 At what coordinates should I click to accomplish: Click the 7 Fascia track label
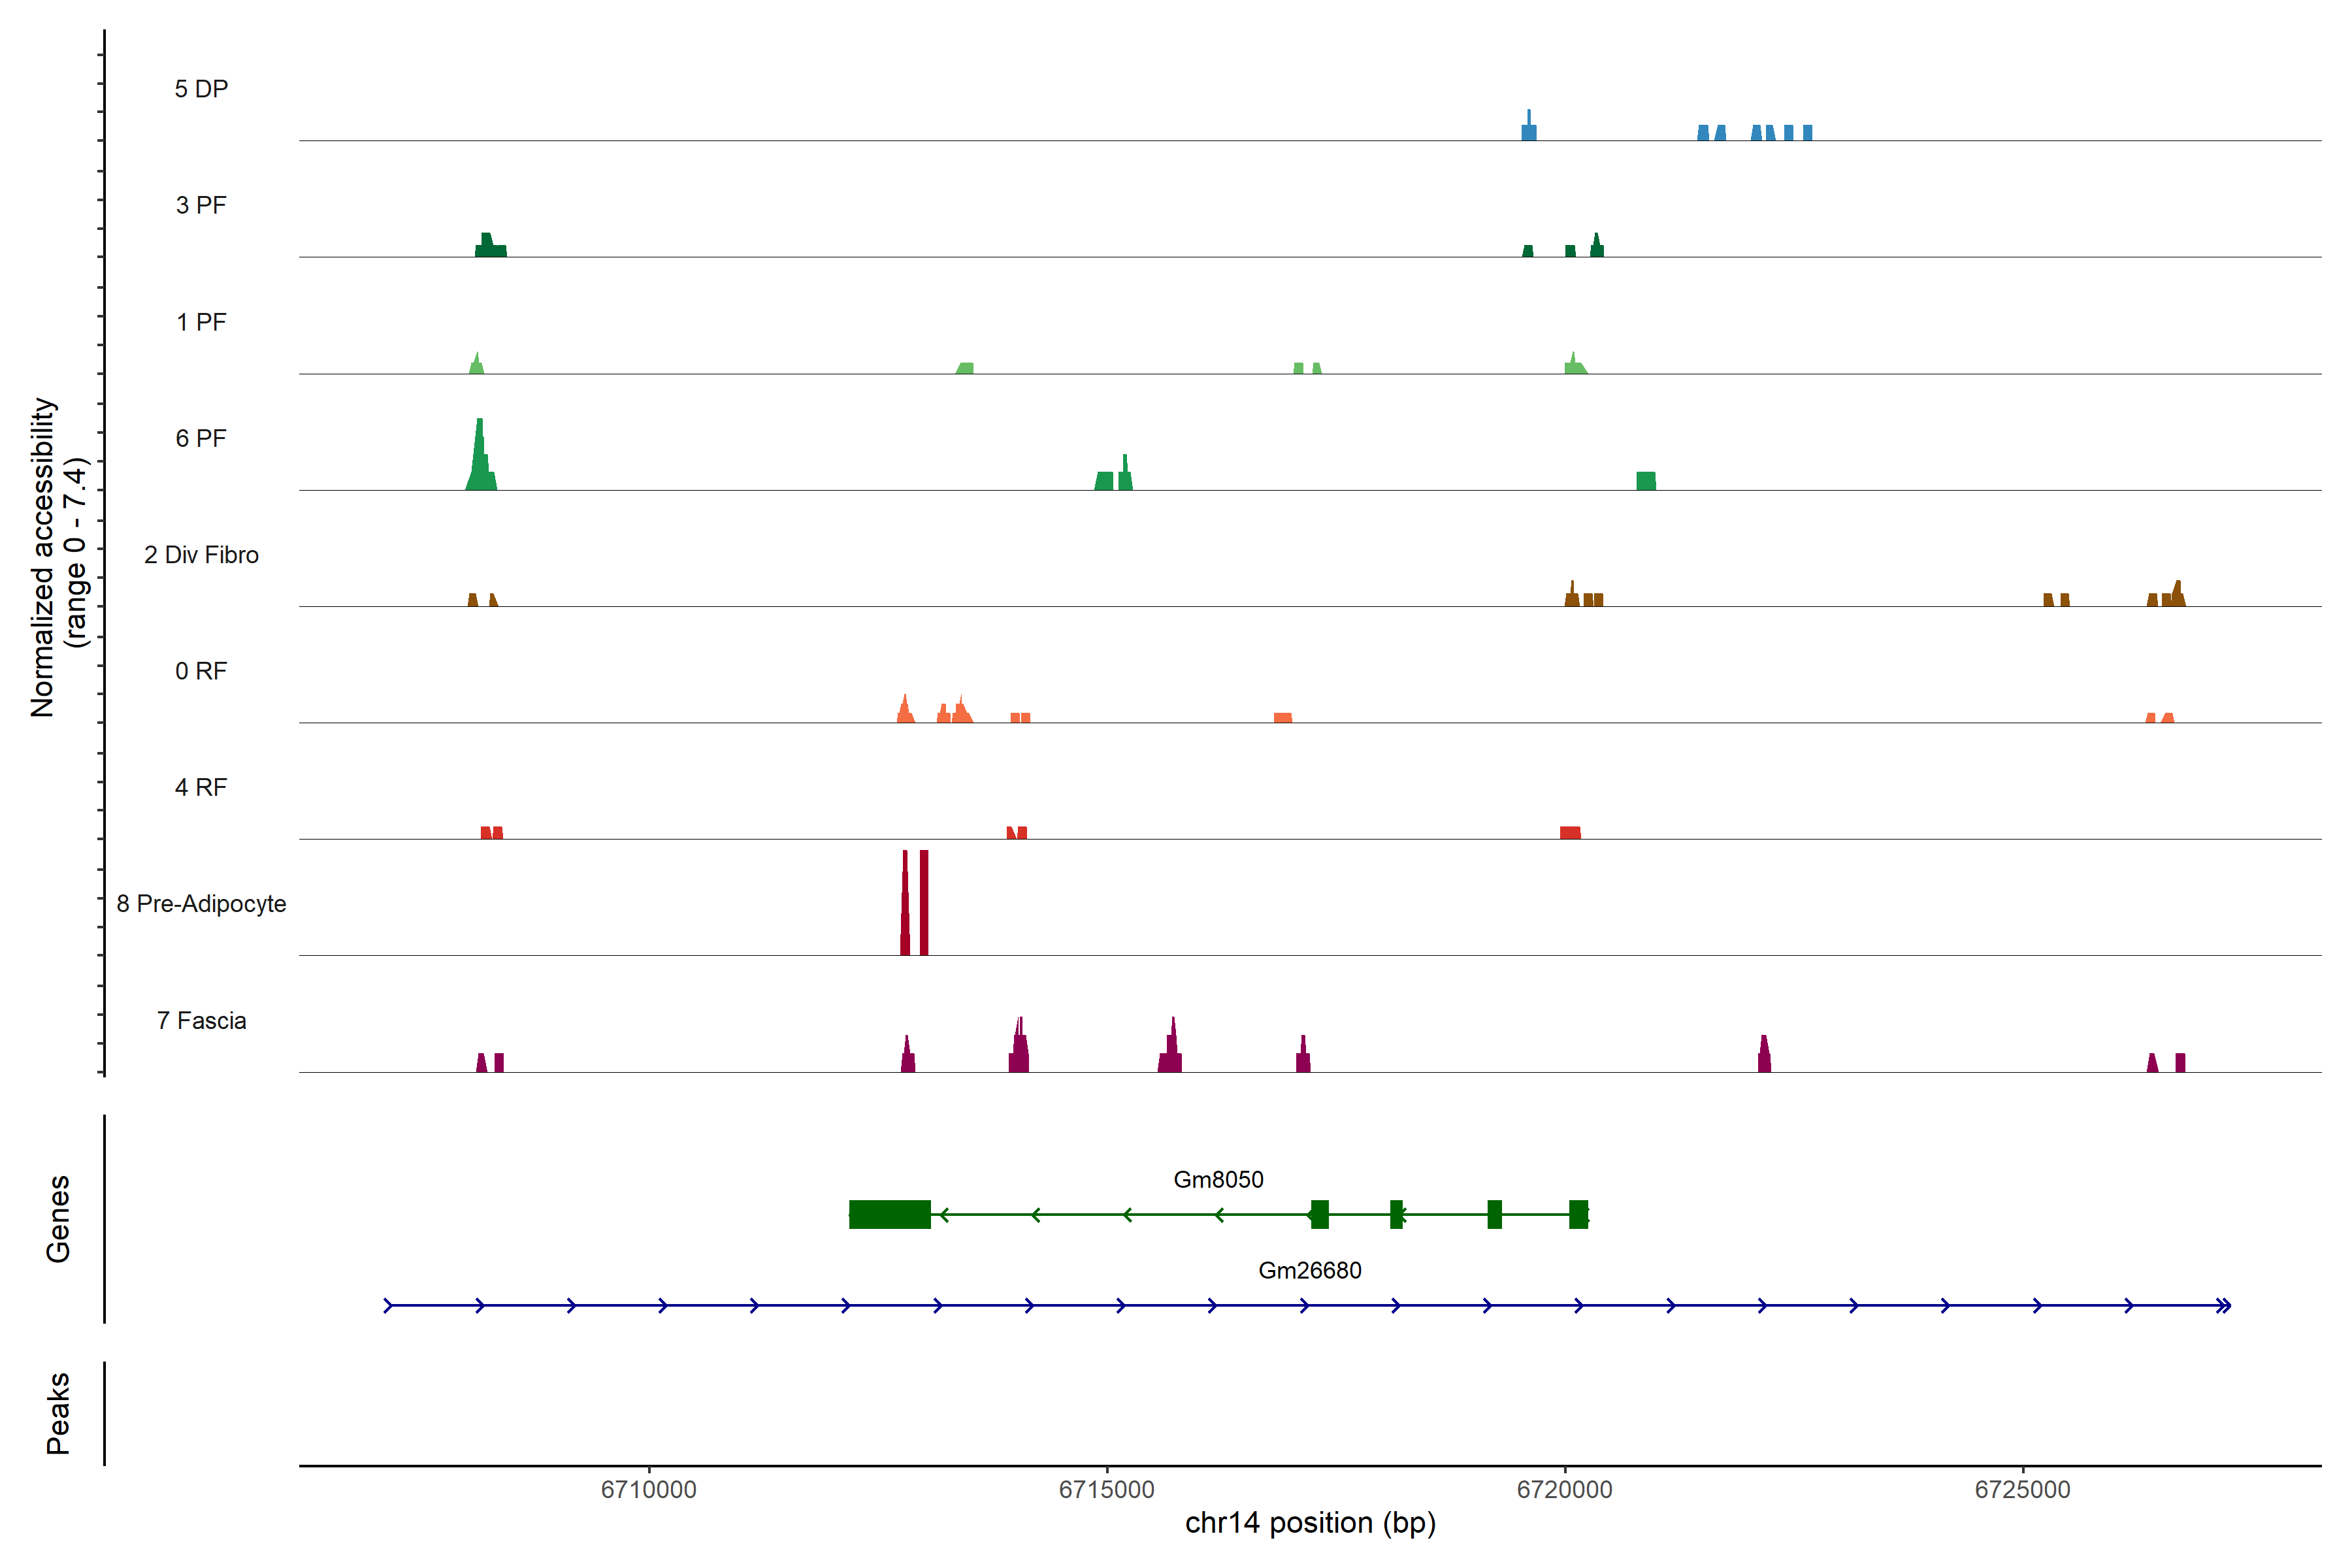[x=201, y=1021]
